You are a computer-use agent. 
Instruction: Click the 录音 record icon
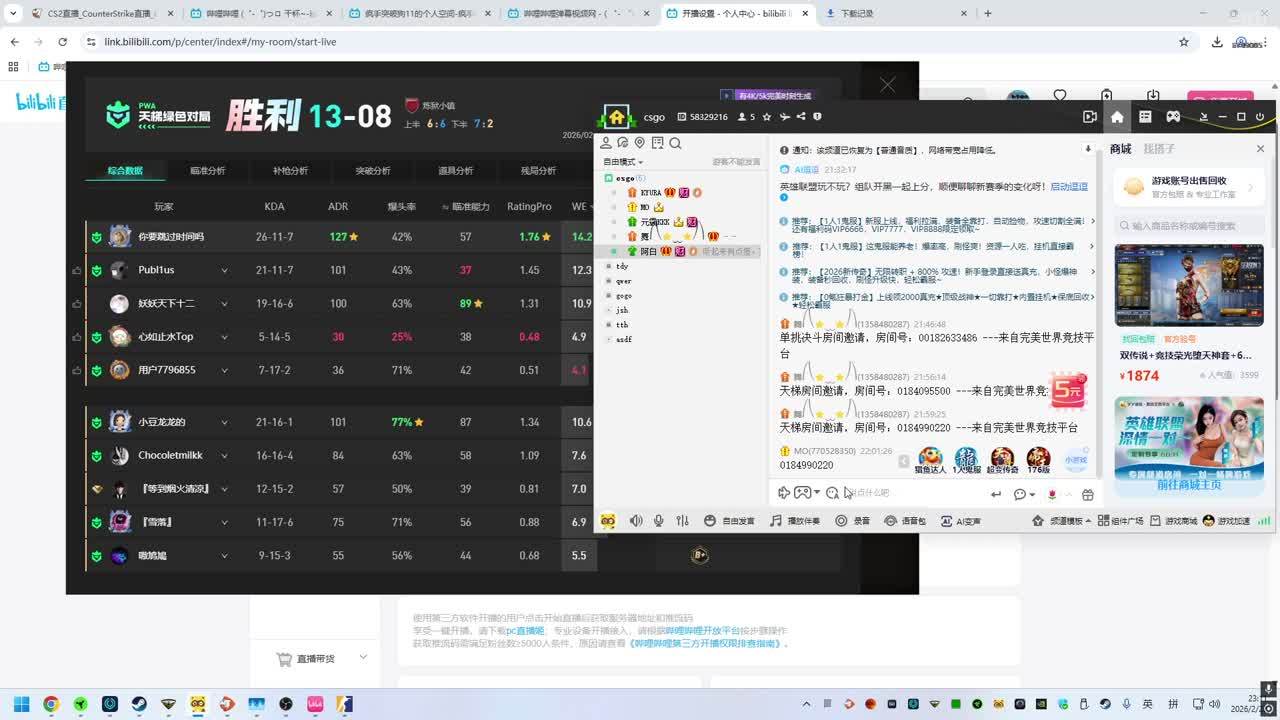[x=853, y=521]
